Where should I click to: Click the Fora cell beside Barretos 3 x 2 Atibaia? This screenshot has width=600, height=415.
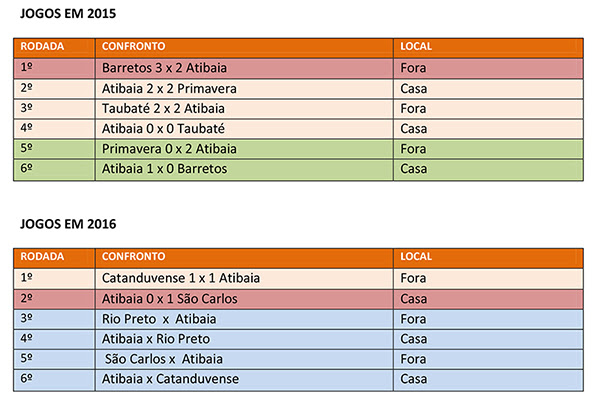[413, 68]
